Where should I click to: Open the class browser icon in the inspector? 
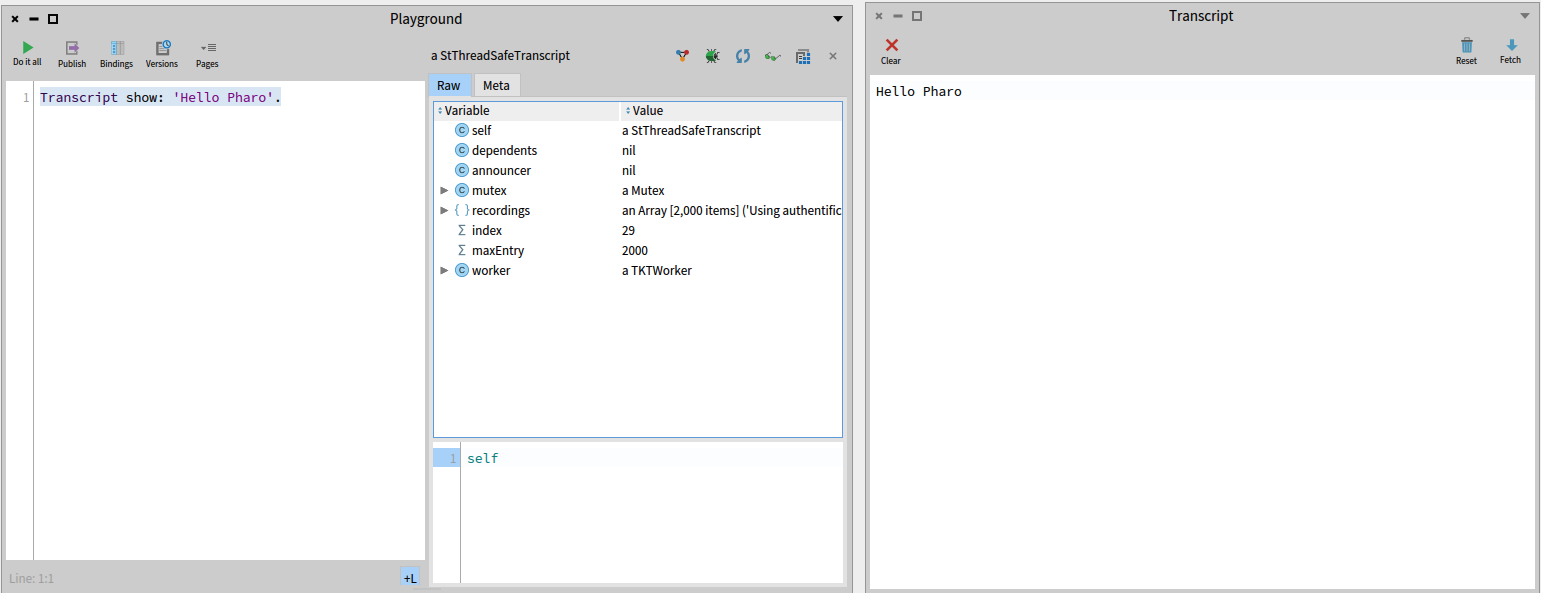pyautogui.click(x=803, y=57)
